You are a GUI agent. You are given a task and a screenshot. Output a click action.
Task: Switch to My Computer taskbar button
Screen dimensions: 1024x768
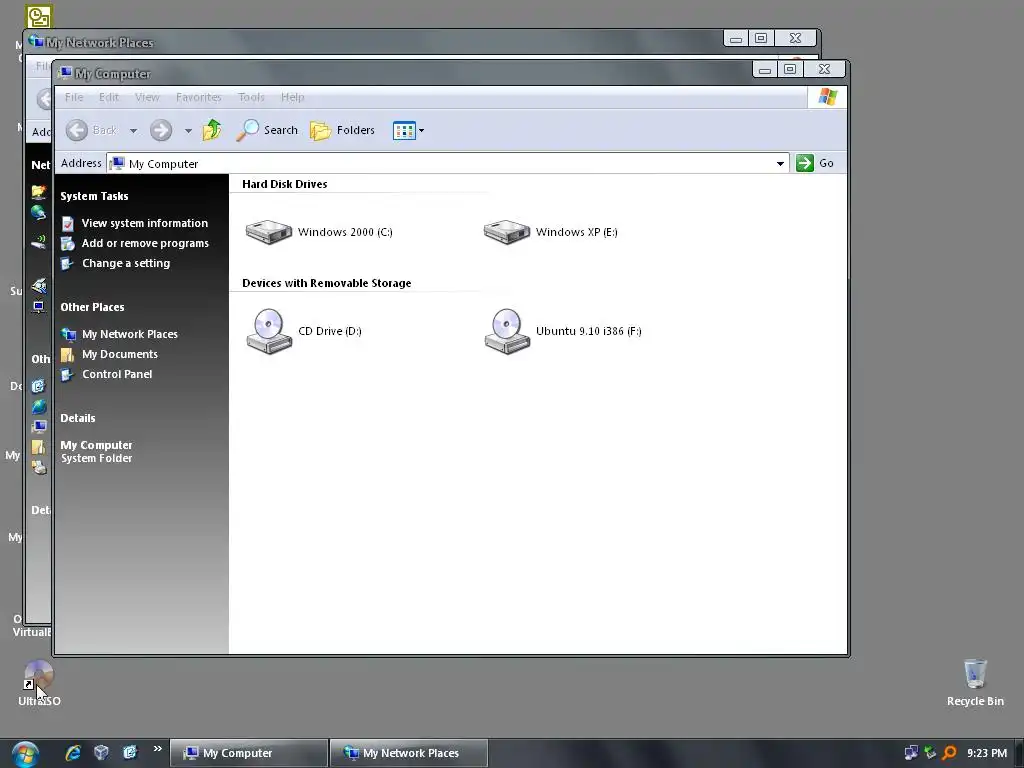click(x=249, y=753)
